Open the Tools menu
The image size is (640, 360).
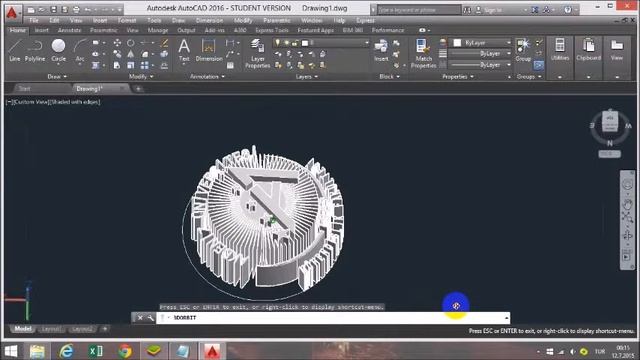(x=154, y=20)
